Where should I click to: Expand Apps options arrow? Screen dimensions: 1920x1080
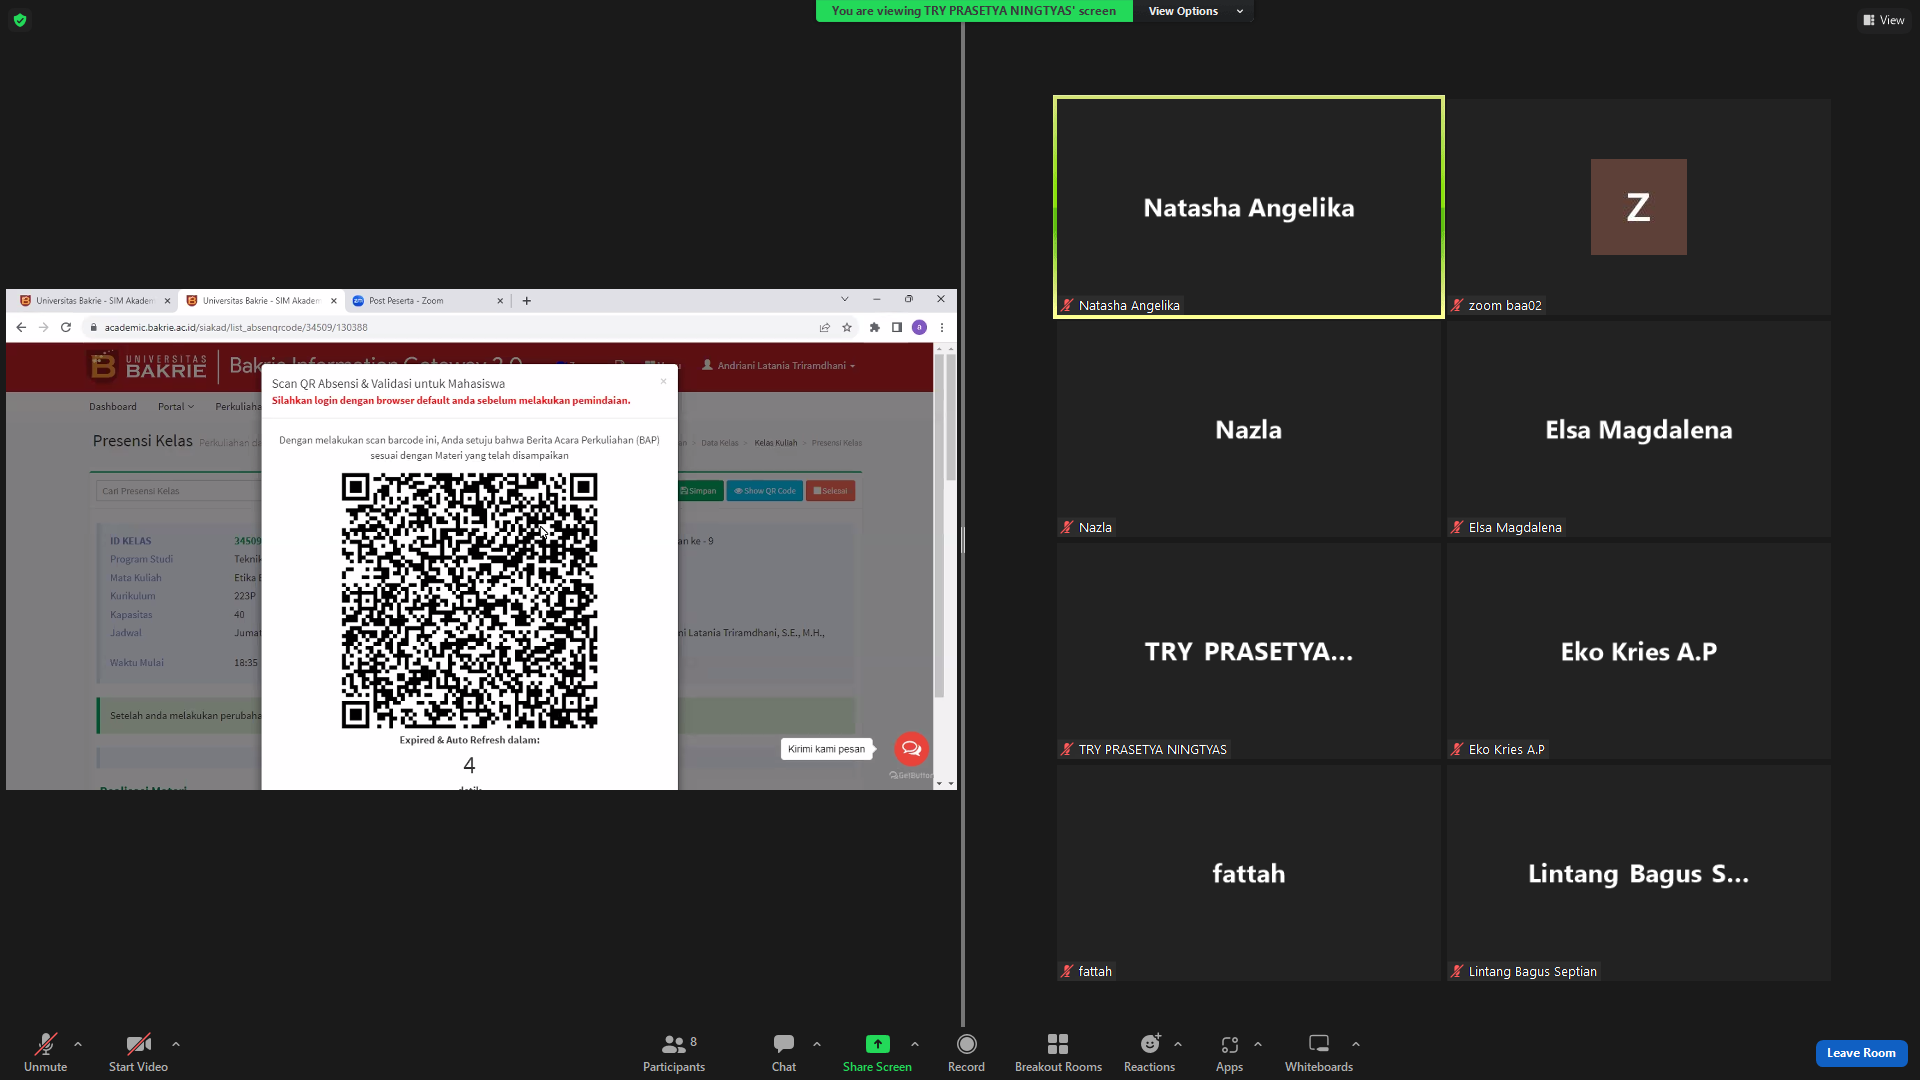[x=1258, y=1044]
